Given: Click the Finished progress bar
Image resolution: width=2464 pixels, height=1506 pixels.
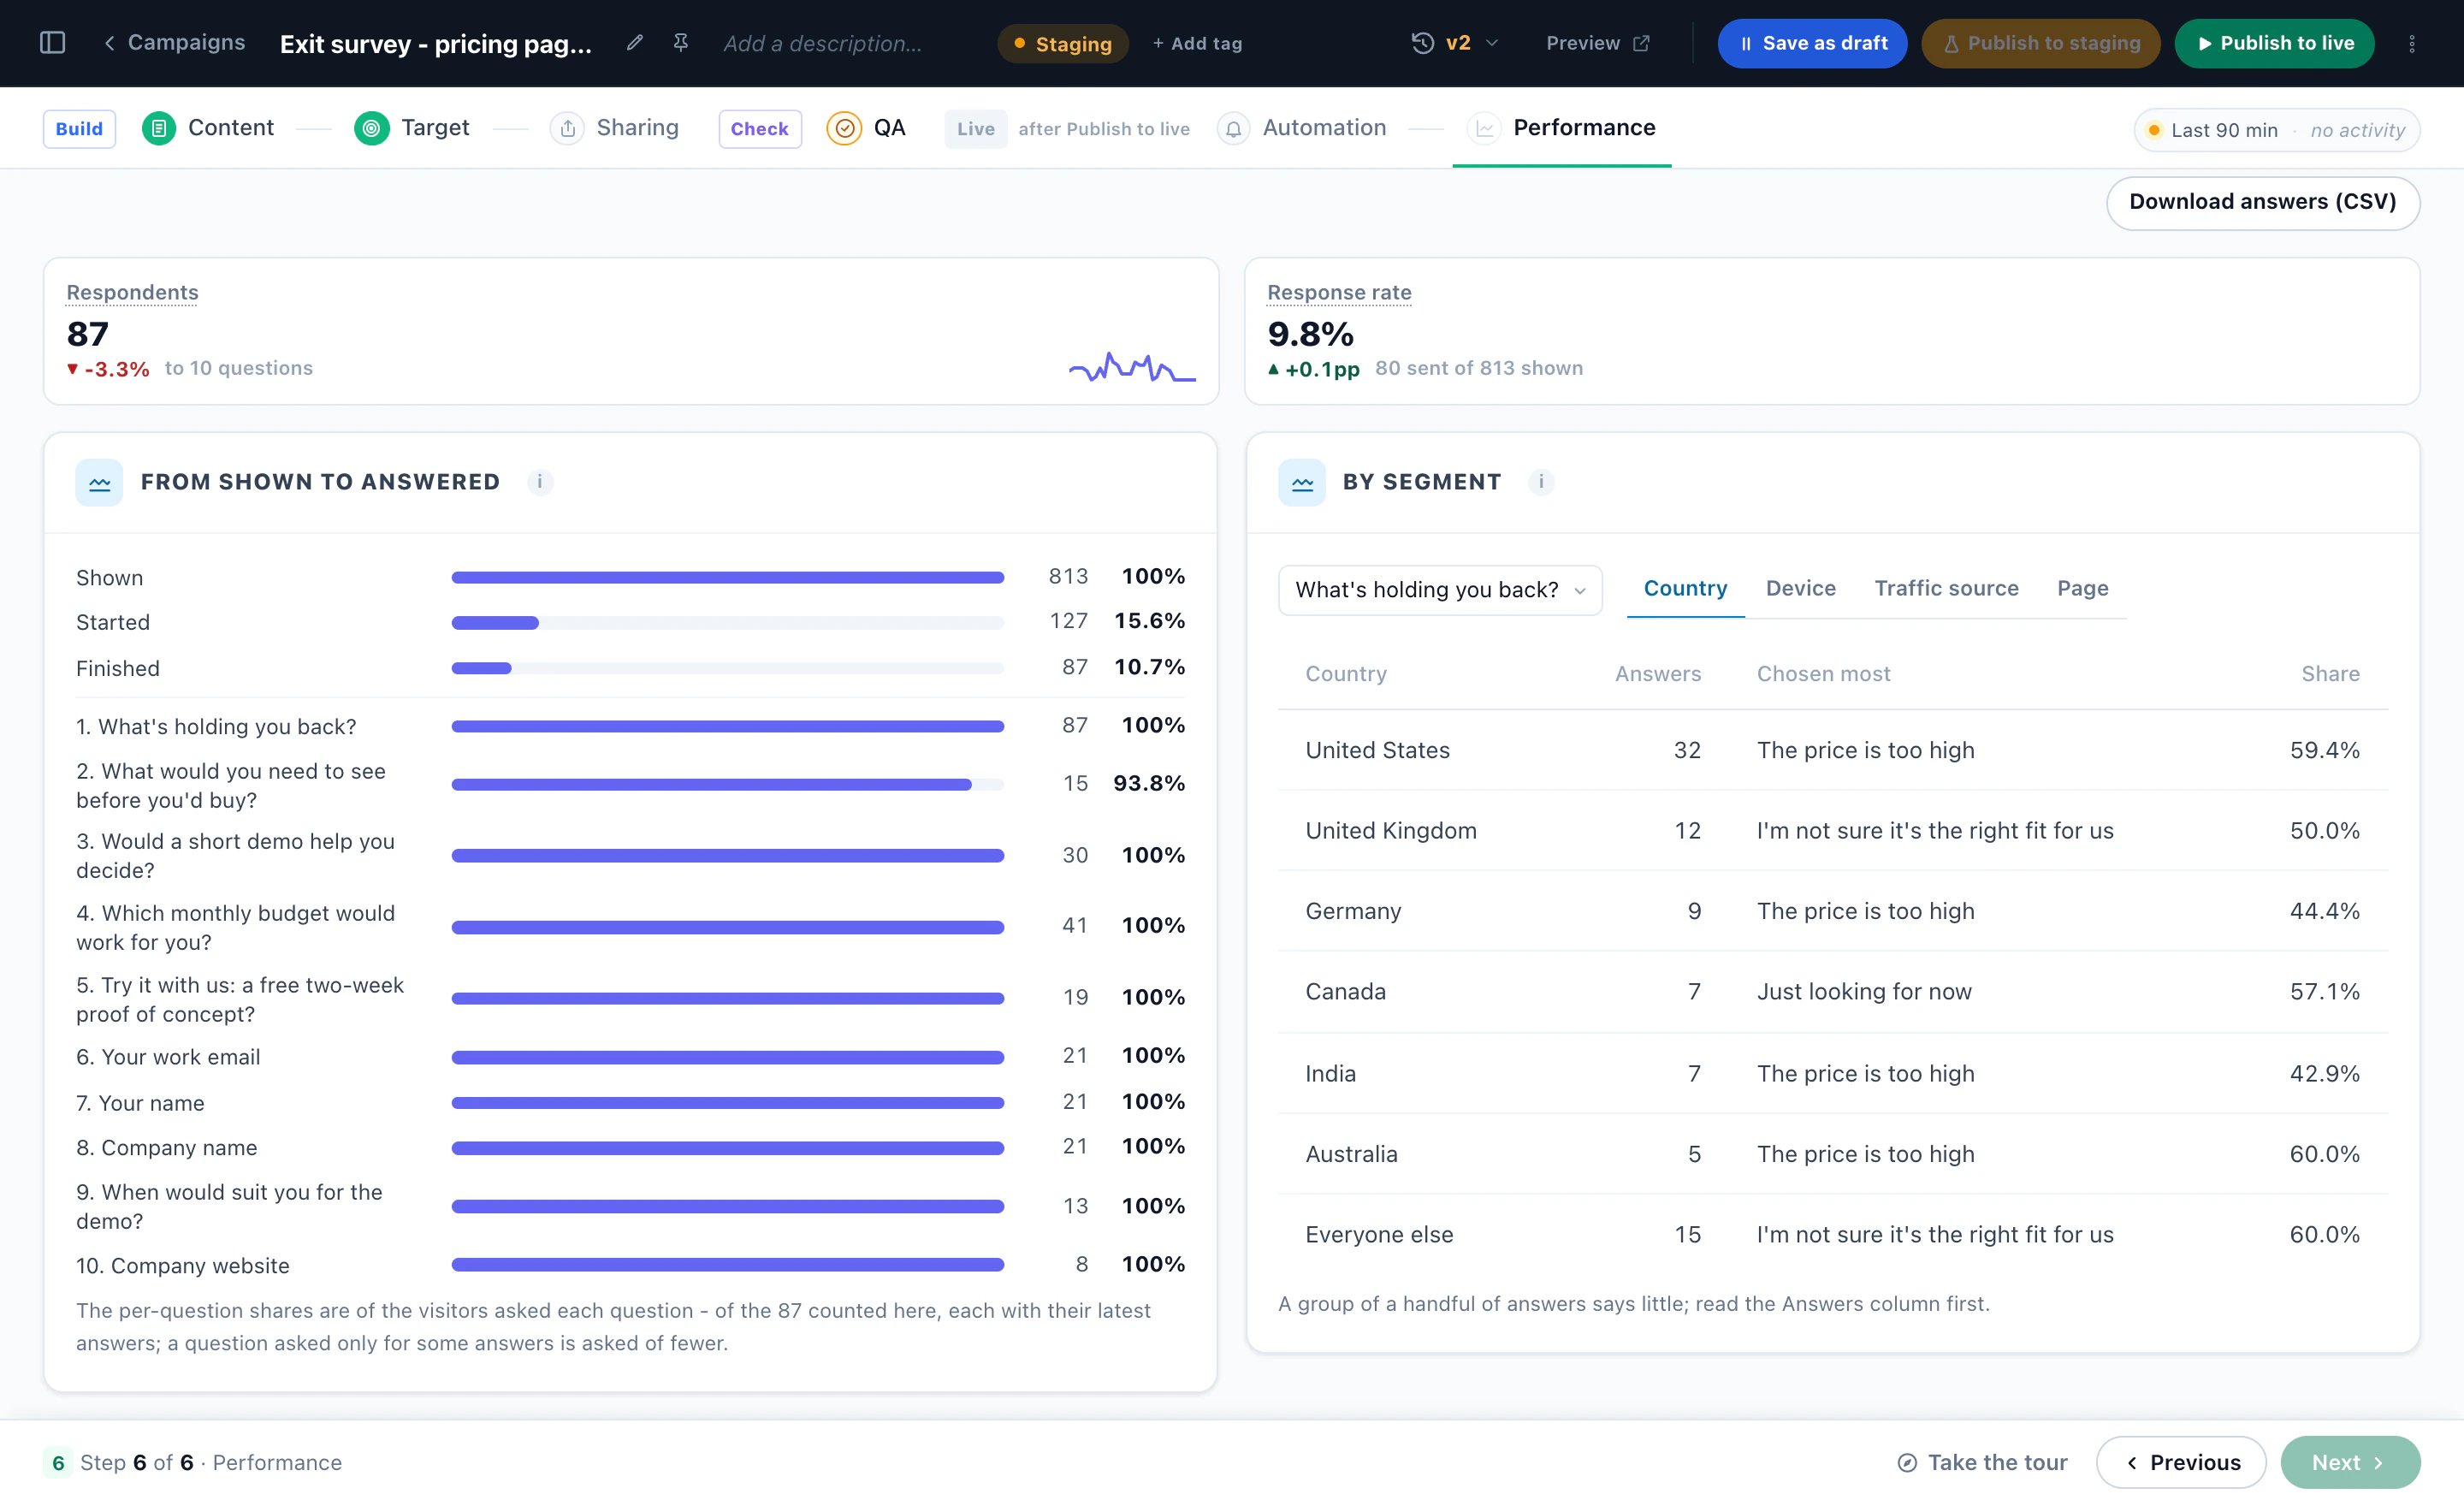Looking at the screenshot, I should [x=727, y=668].
